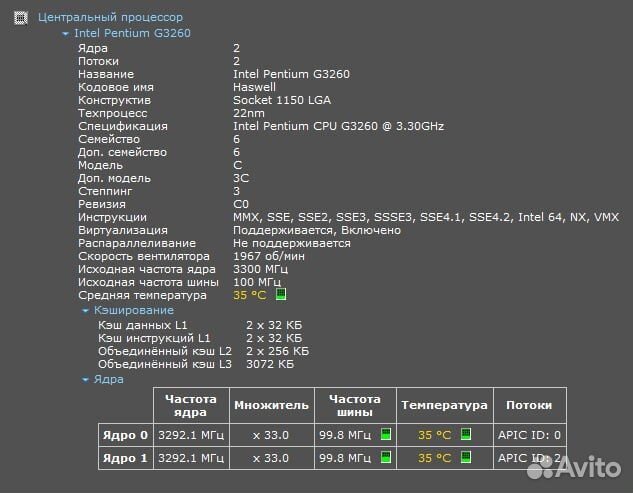Click the Инструкции value starting with MMX, SSE
The height and width of the screenshot is (493, 633).
pyautogui.click(x=426, y=217)
